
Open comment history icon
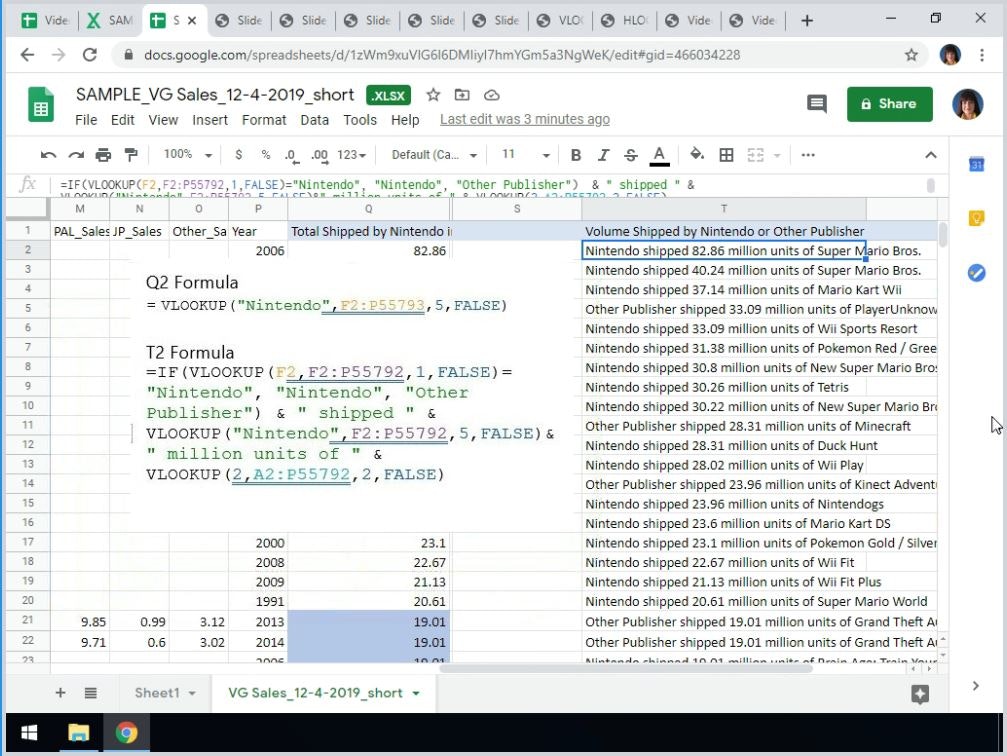click(817, 104)
